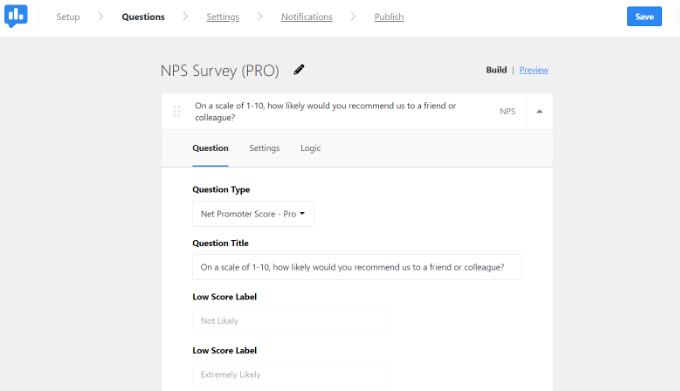Image resolution: width=680 pixels, height=391 pixels.
Task: Click the chevron arrow after Questions
Action: (x=186, y=16)
